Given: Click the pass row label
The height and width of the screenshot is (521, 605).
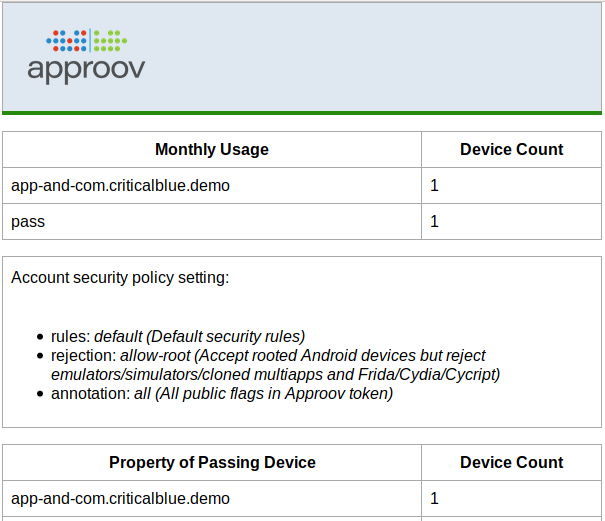Looking at the screenshot, I should click(28, 222).
